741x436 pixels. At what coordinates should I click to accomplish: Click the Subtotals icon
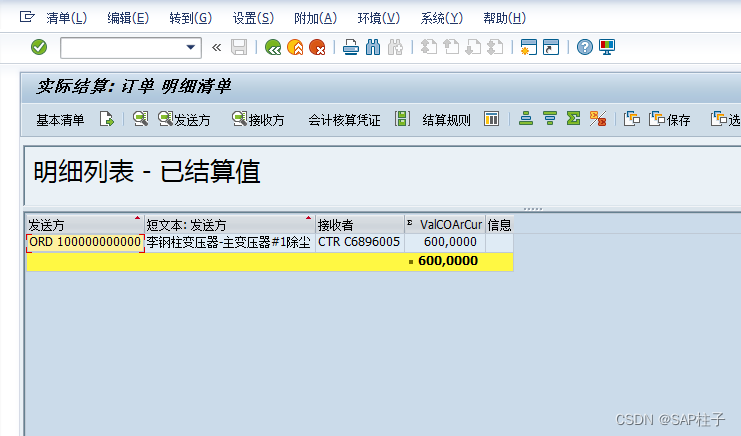pos(598,119)
